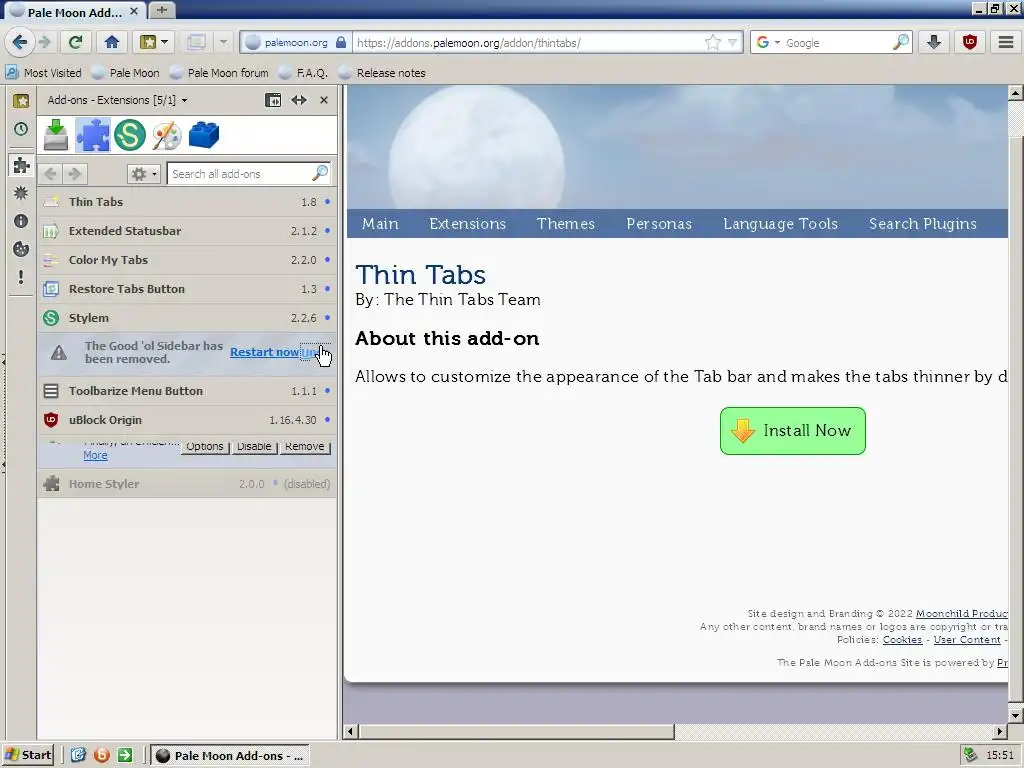Go back to the previous page
The width and height of the screenshot is (1024, 768).
[19, 42]
